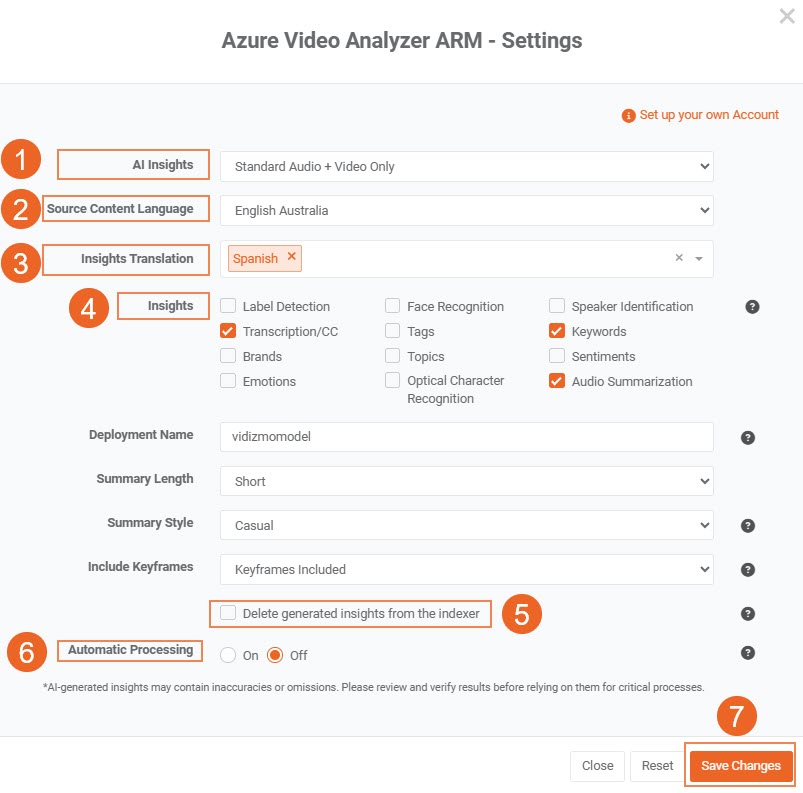
Task: Enable the Label Detection checkbox
Action: (228, 306)
